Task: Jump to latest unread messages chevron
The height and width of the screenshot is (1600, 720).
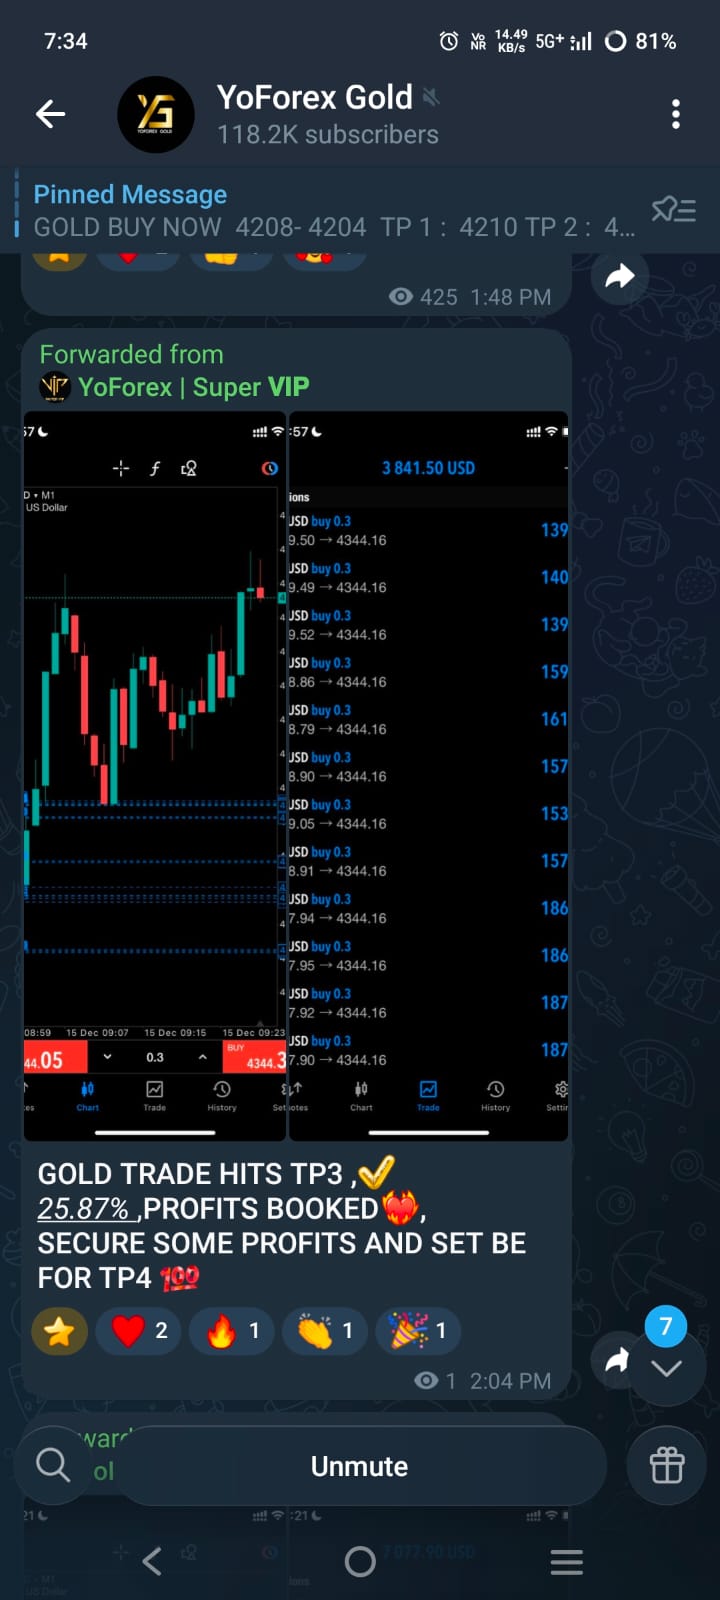Action: point(666,1366)
